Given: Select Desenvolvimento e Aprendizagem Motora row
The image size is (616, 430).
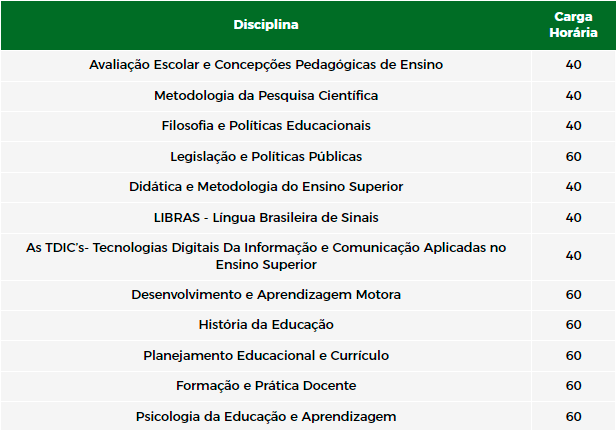Looking at the screenshot, I should click(x=308, y=295).
